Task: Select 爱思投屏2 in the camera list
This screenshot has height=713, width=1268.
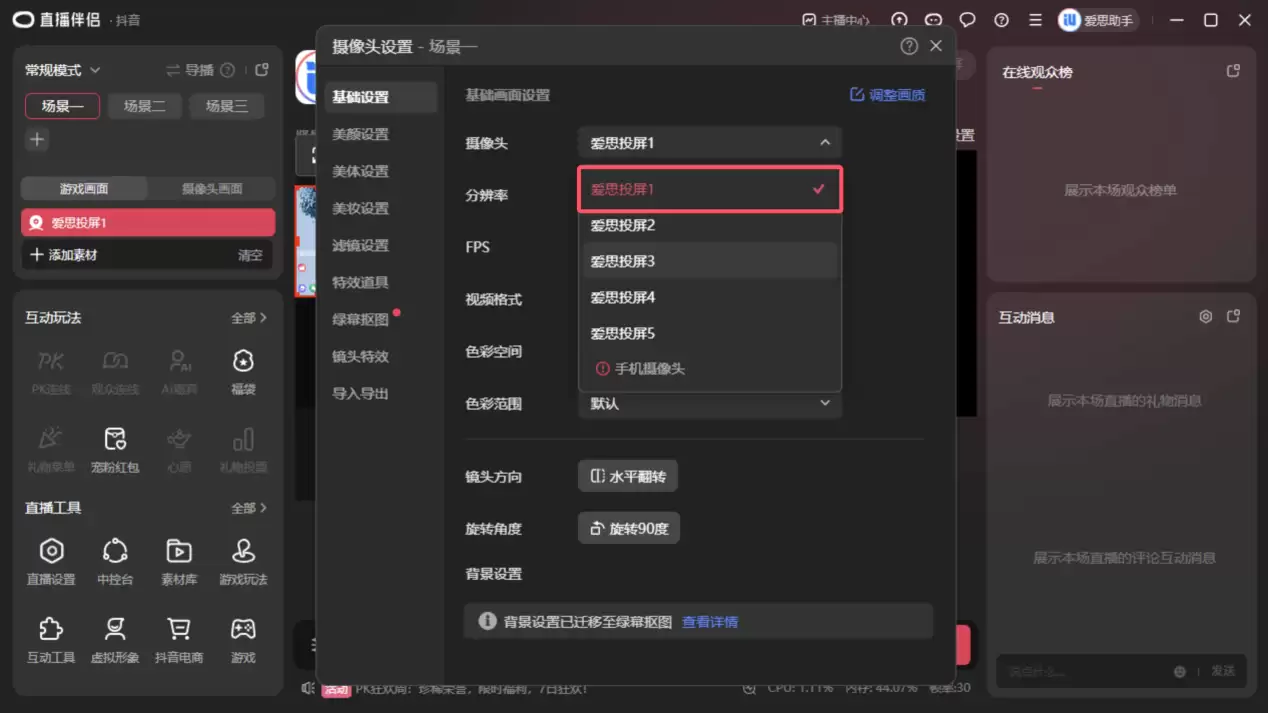Action: click(710, 225)
